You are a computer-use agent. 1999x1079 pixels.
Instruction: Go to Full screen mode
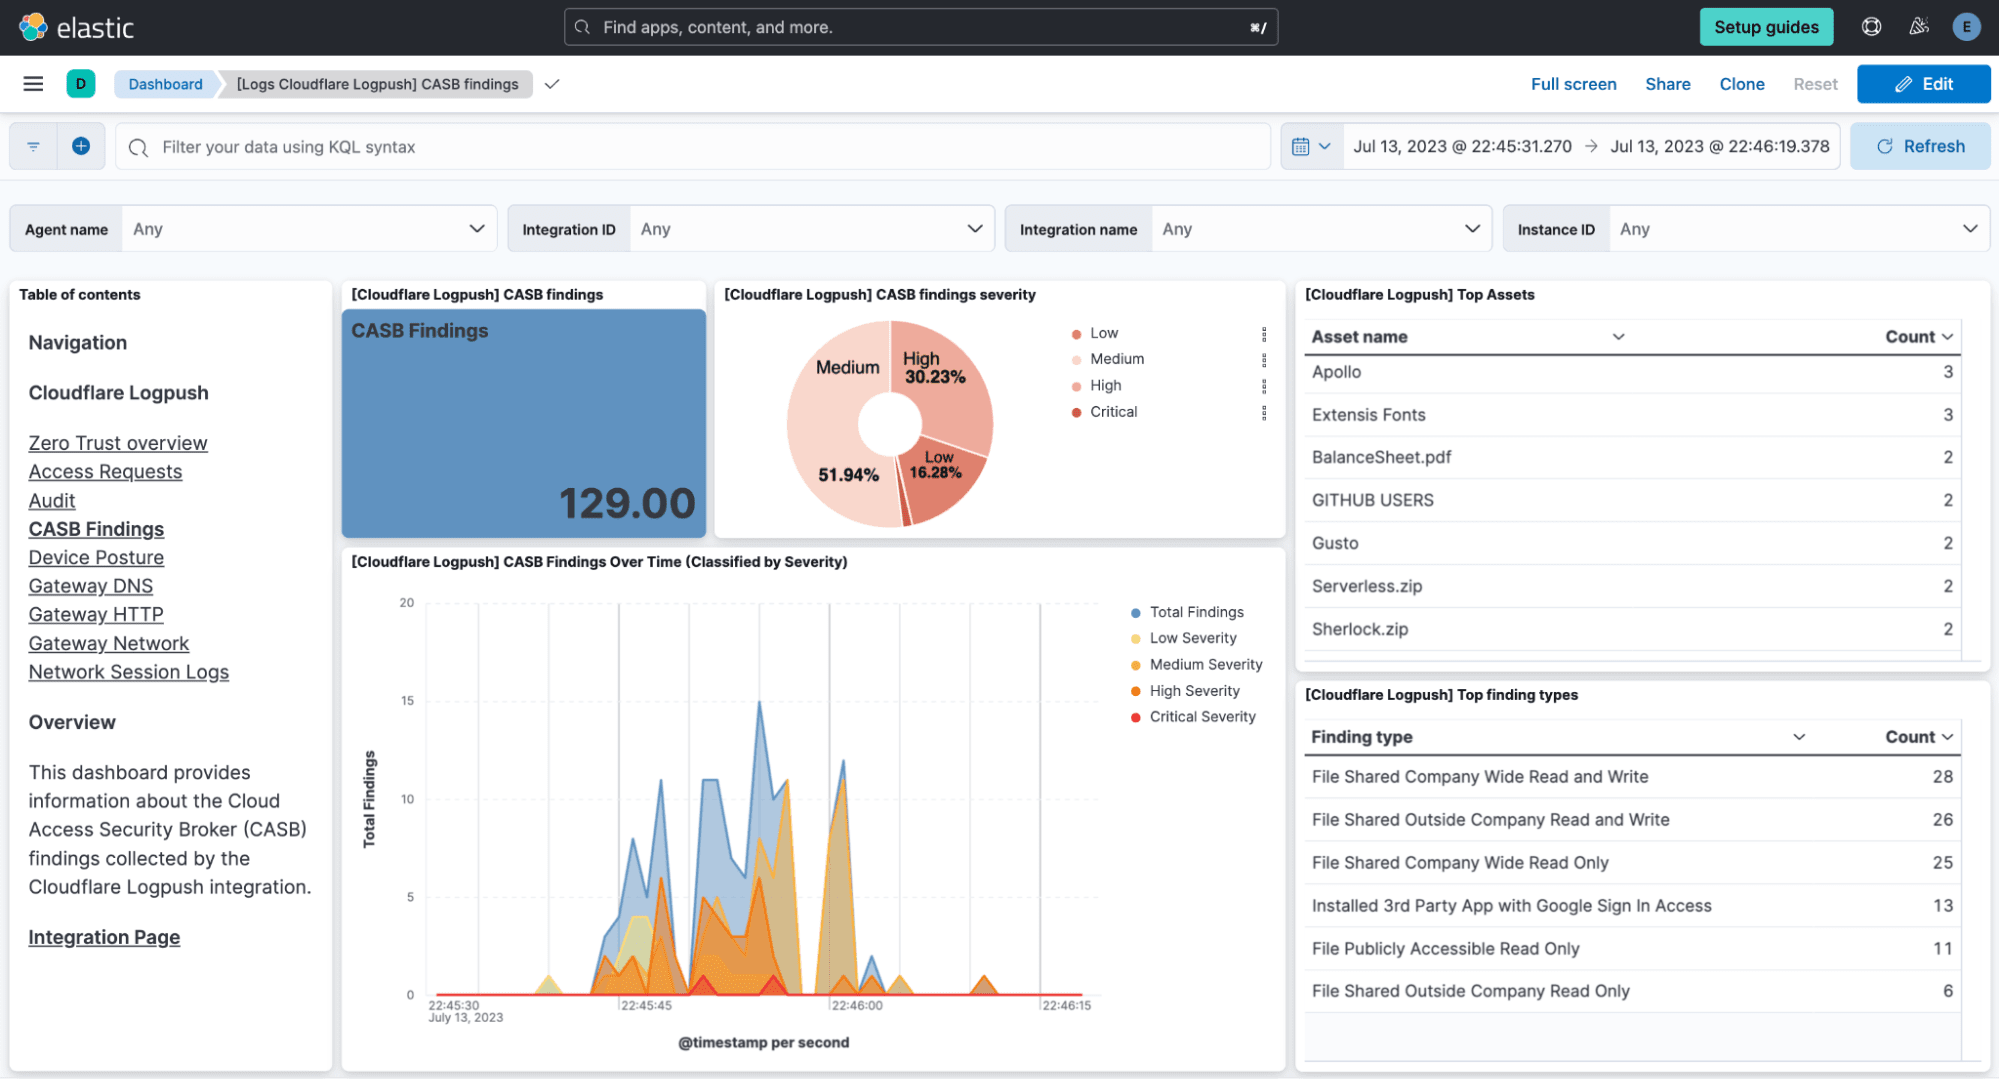click(1573, 84)
